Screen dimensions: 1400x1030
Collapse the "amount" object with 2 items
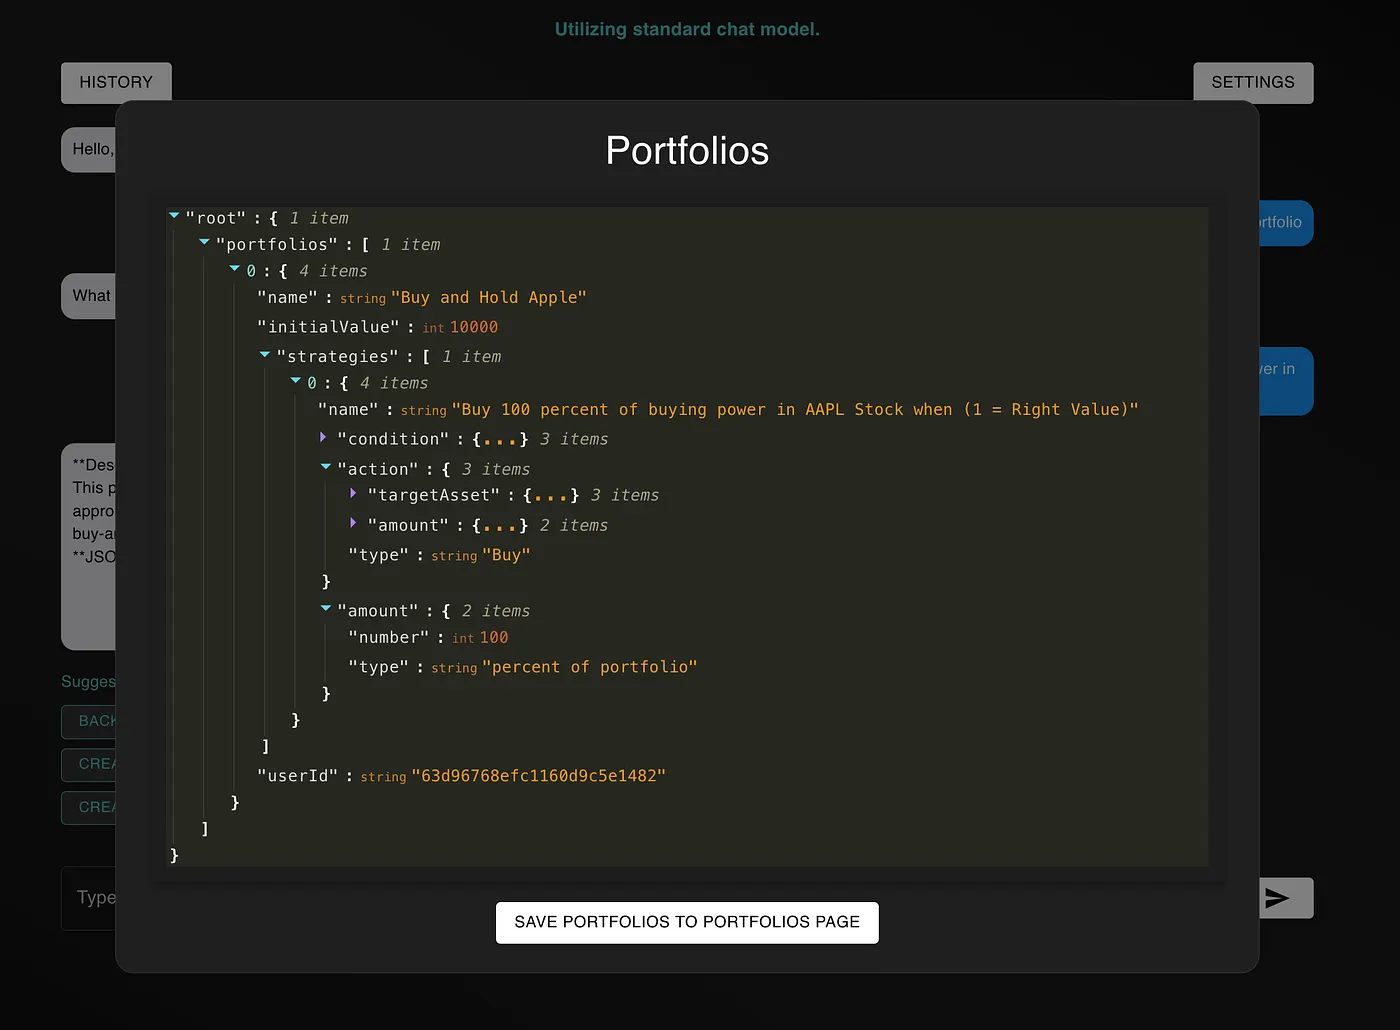(326, 609)
